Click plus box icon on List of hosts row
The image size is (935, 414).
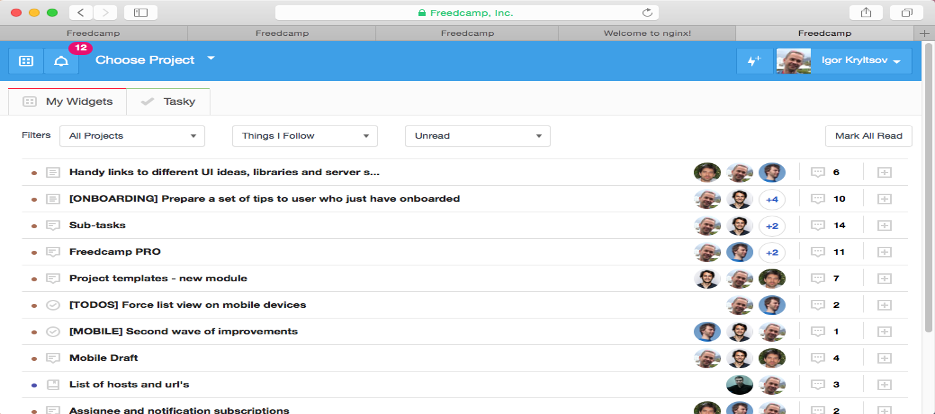pyautogui.click(x=884, y=385)
